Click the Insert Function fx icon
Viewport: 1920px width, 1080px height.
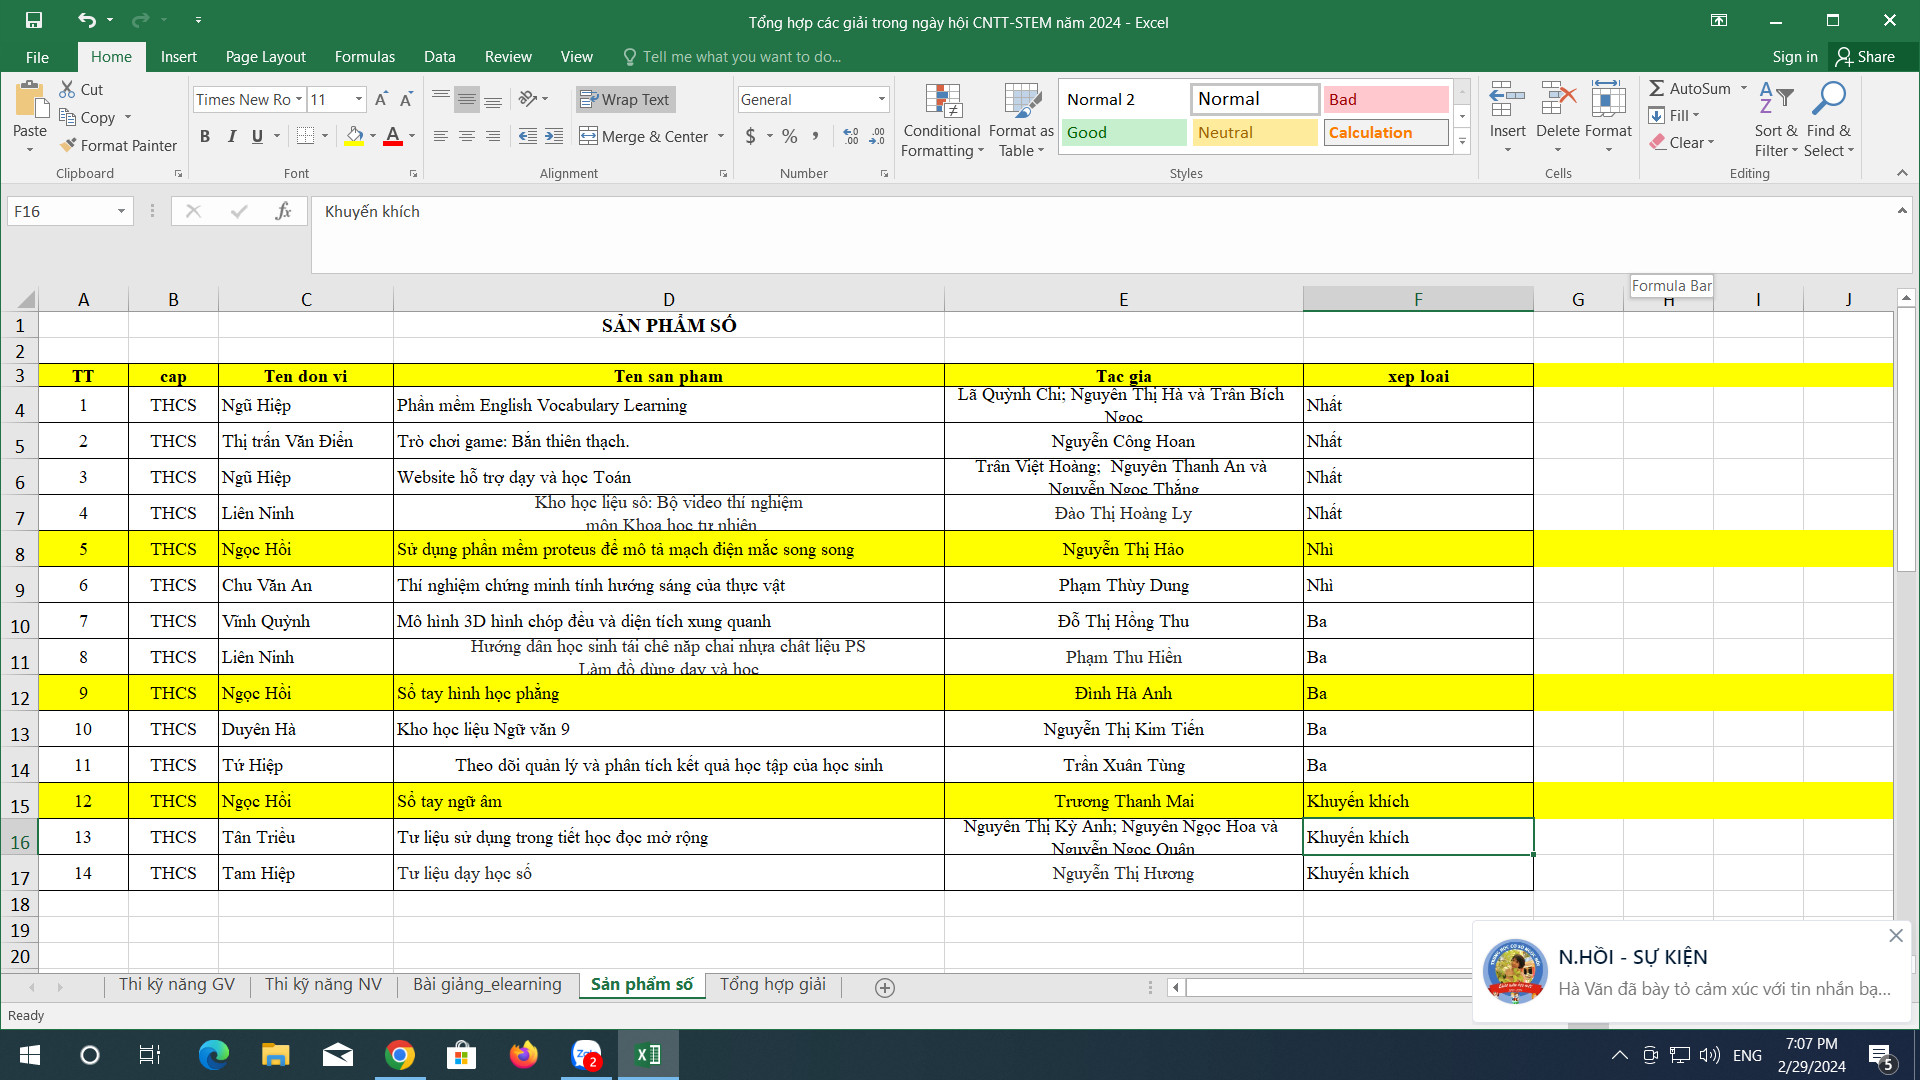pyautogui.click(x=283, y=211)
